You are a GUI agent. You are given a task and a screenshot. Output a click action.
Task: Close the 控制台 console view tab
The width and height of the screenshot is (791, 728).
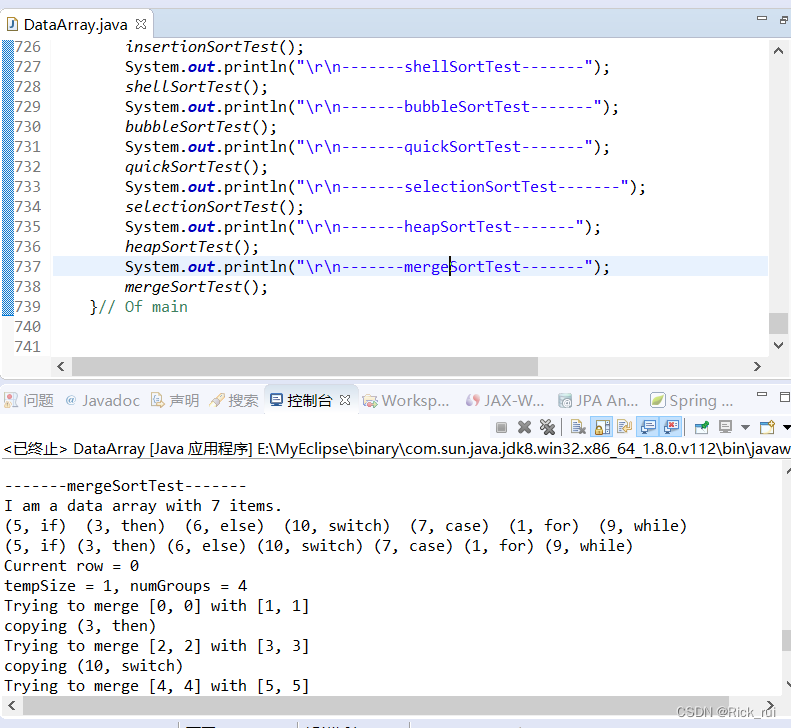[345, 400]
